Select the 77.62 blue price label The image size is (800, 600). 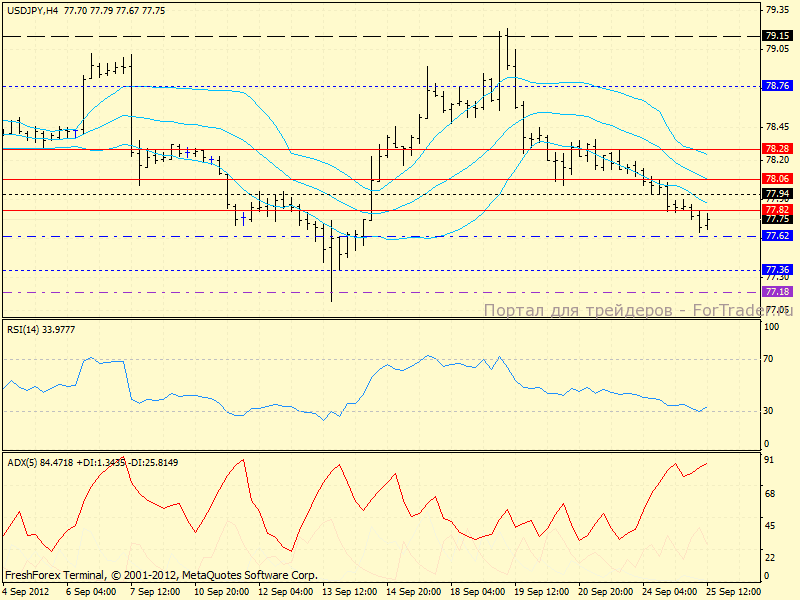tap(777, 236)
